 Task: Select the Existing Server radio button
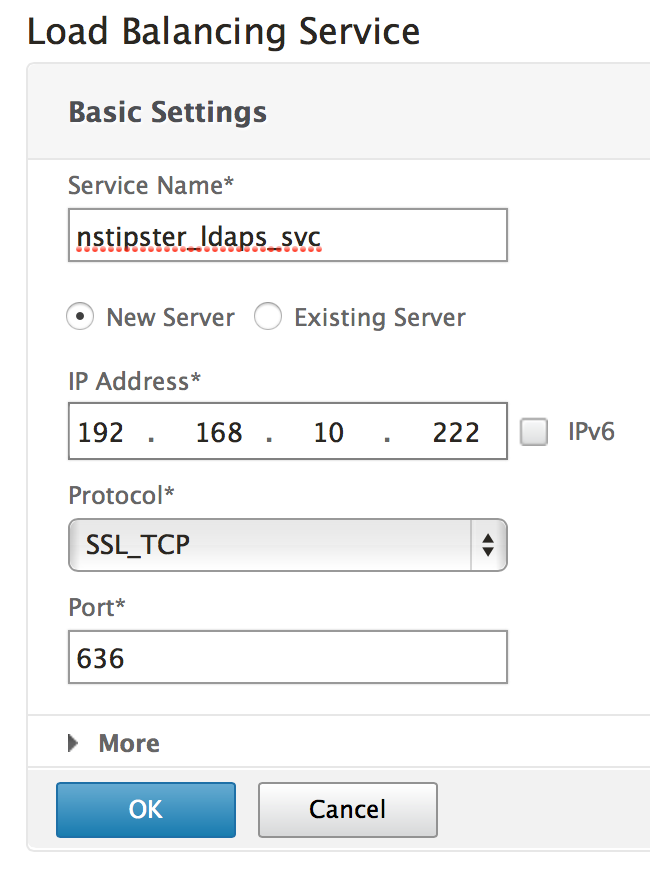267,318
